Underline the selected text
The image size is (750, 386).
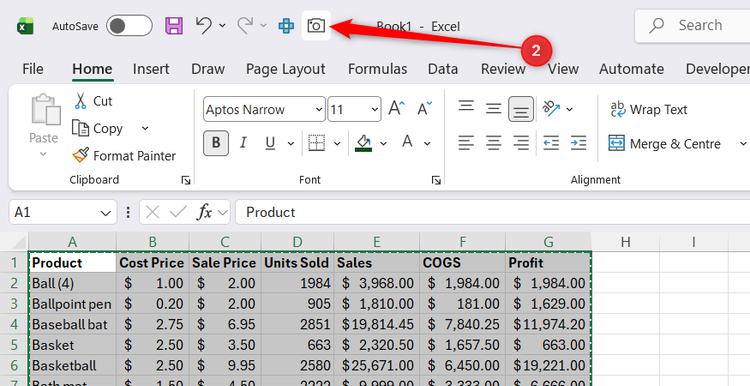click(x=270, y=143)
